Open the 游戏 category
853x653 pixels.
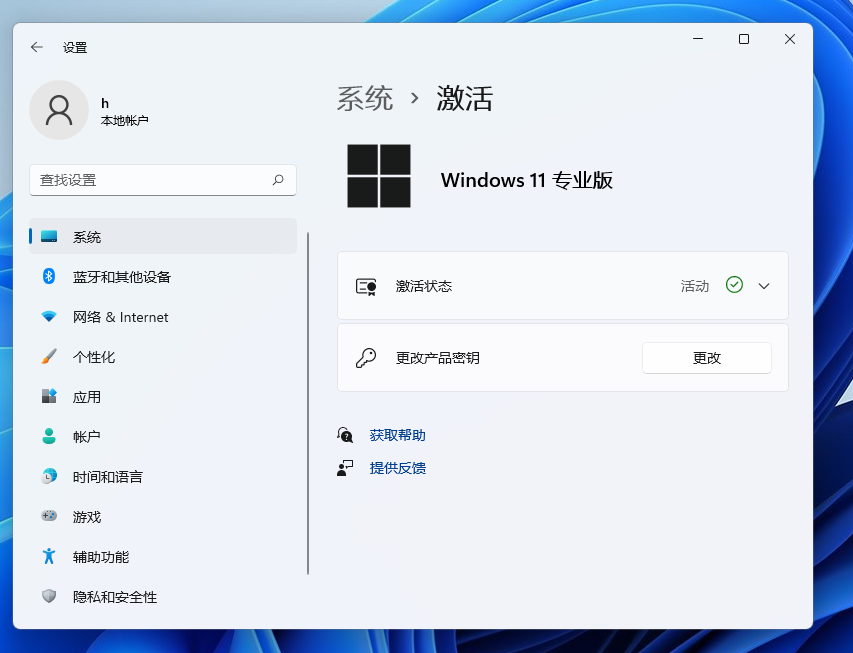[163, 516]
